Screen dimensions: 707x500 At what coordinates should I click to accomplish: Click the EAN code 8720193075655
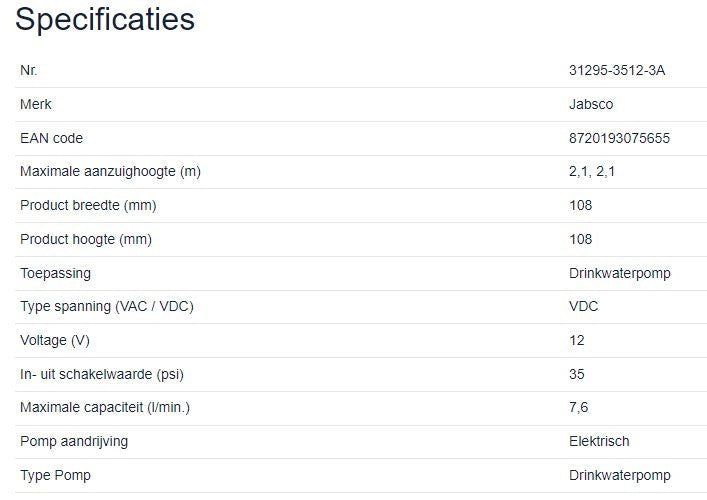[619, 138]
